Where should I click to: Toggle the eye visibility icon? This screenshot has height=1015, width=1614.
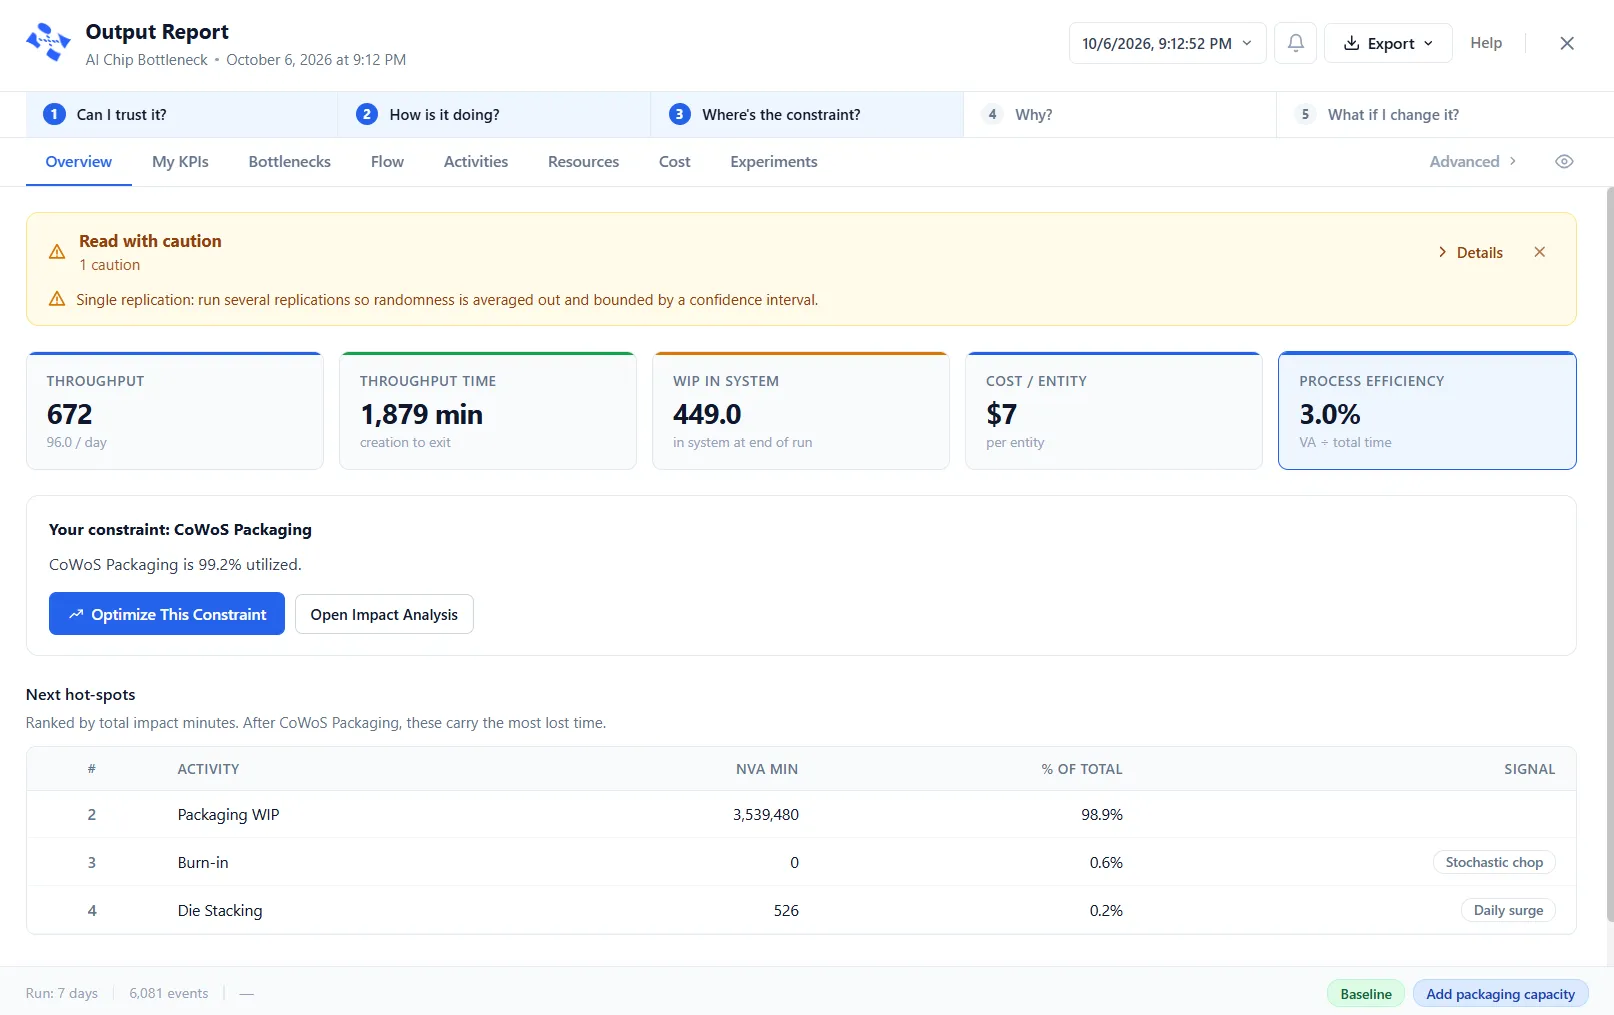tap(1564, 162)
